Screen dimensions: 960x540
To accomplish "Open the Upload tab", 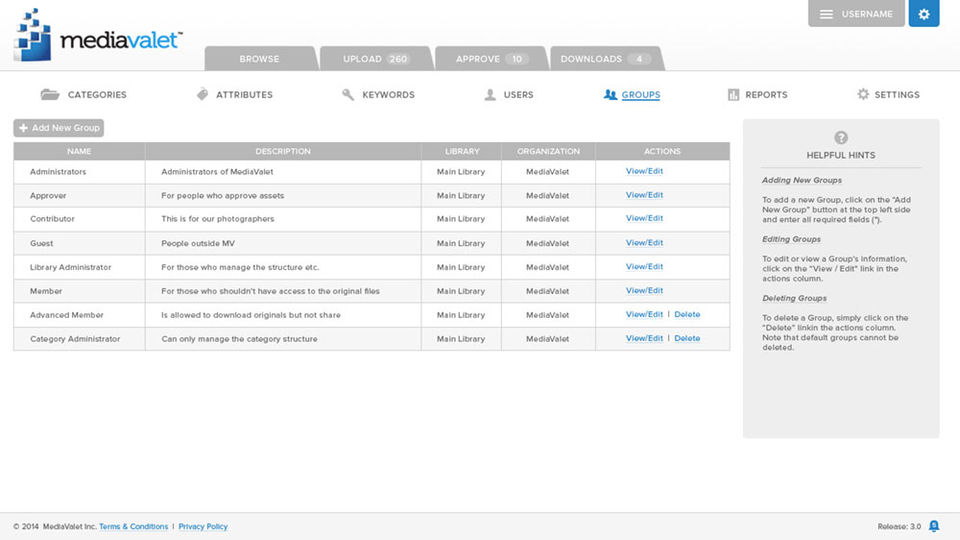I will click(376, 59).
